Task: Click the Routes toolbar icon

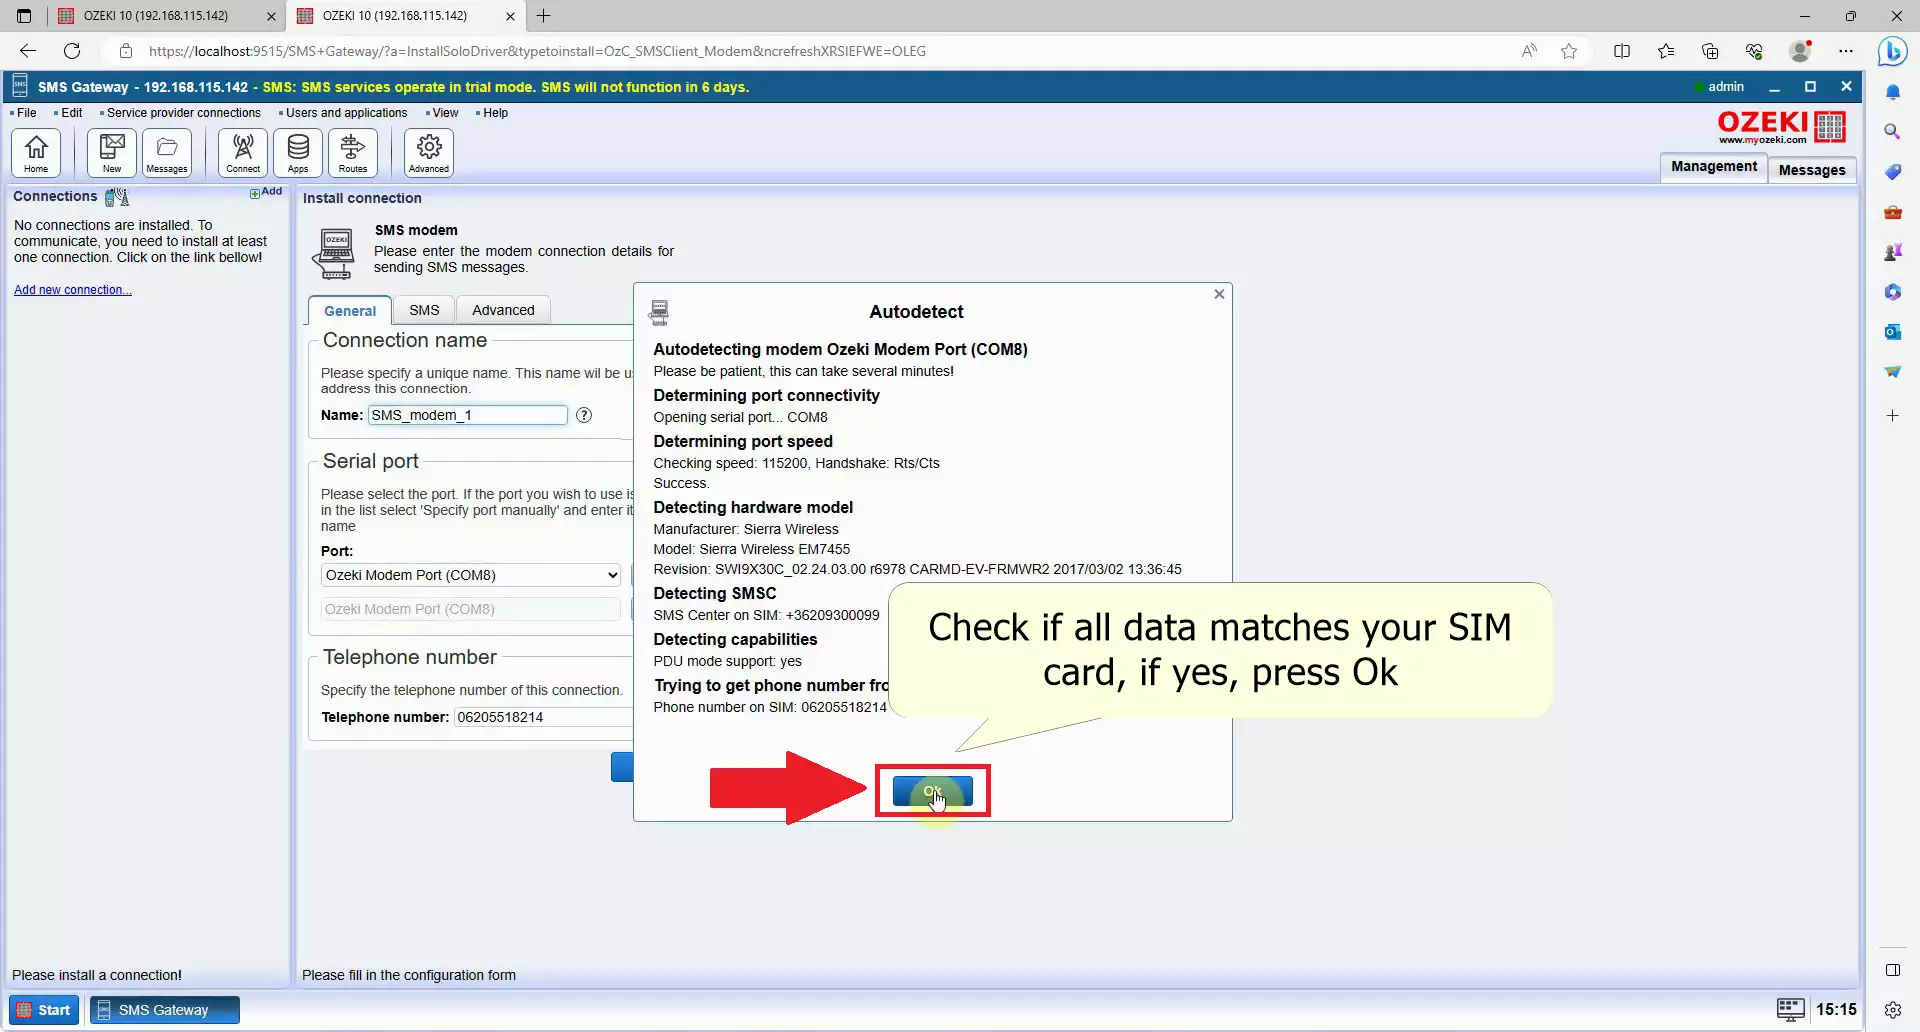Action: click(353, 153)
